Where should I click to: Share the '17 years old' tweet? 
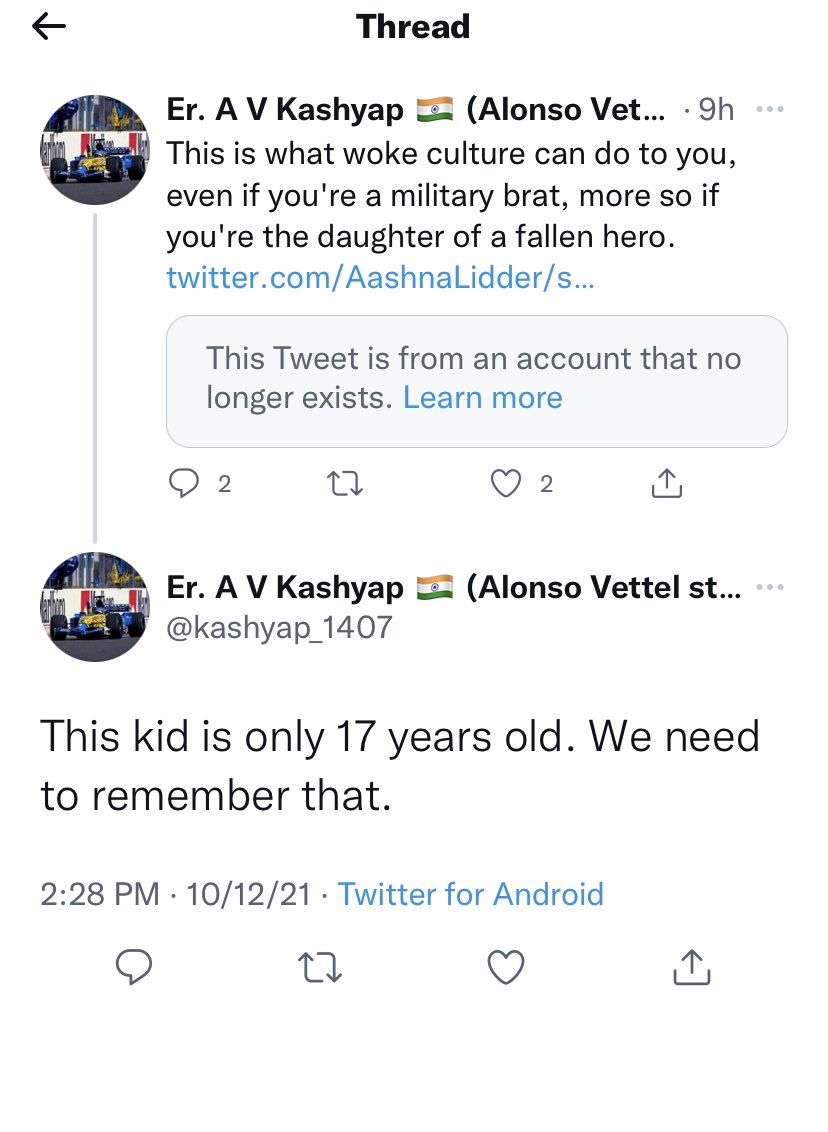click(692, 966)
